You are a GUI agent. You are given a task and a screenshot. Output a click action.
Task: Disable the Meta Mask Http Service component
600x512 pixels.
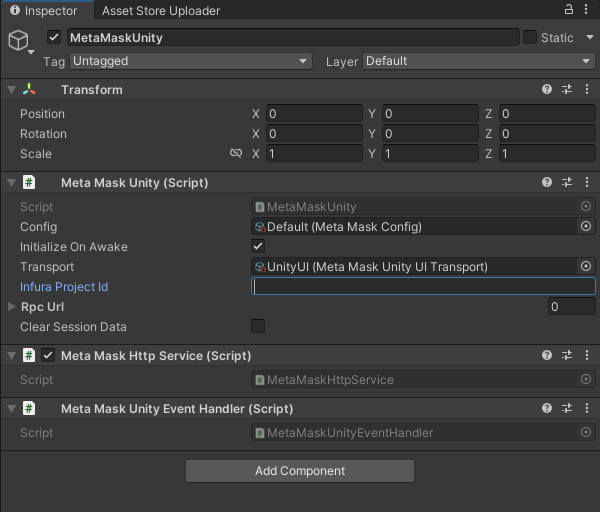click(x=48, y=355)
